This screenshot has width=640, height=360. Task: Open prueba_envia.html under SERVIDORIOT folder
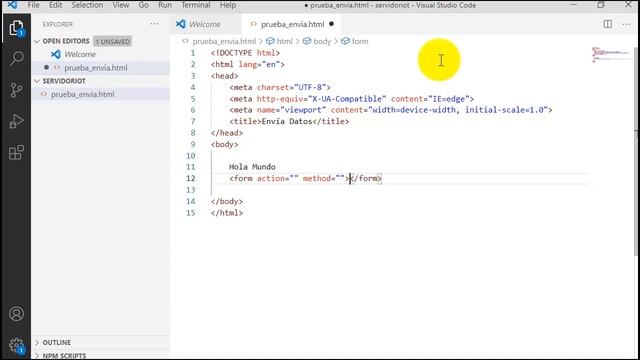point(101,94)
